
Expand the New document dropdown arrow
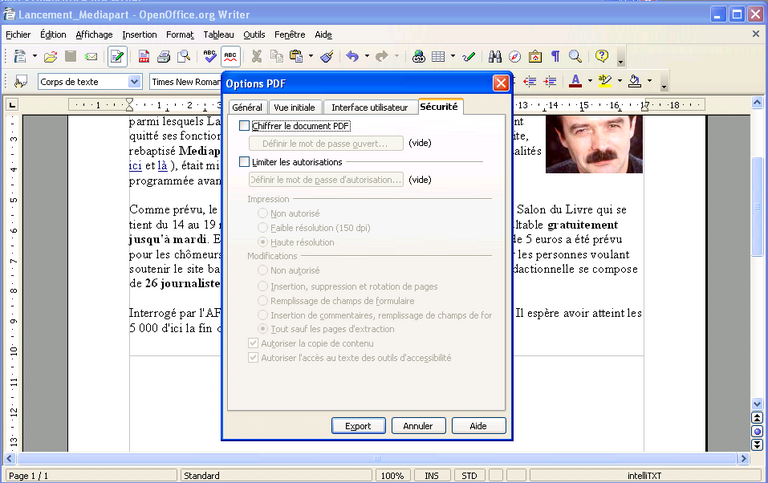pyautogui.click(x=34, y=56)
